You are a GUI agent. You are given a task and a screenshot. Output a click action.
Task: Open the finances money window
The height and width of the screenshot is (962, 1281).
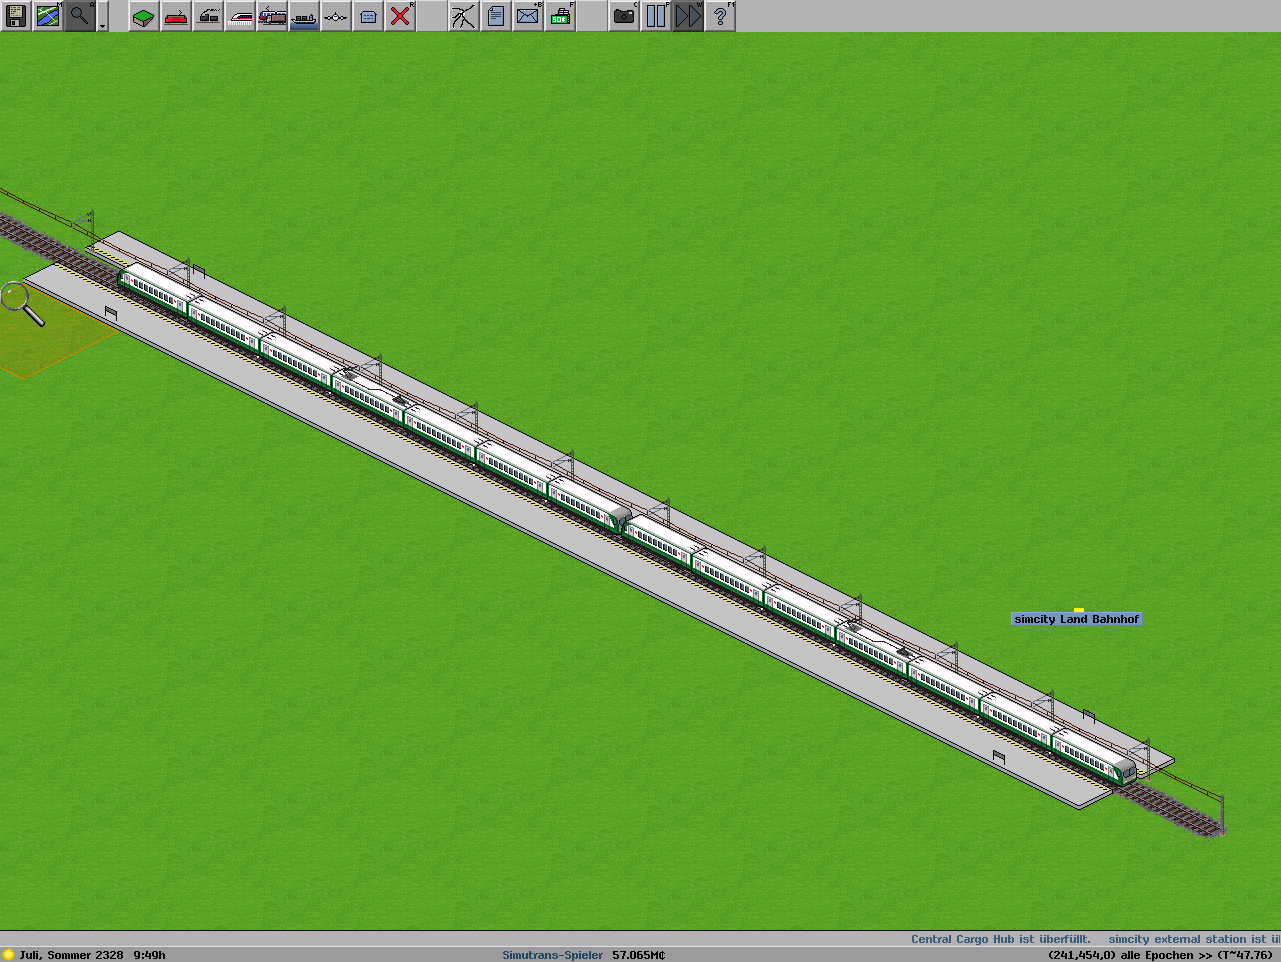click(560, 16)
